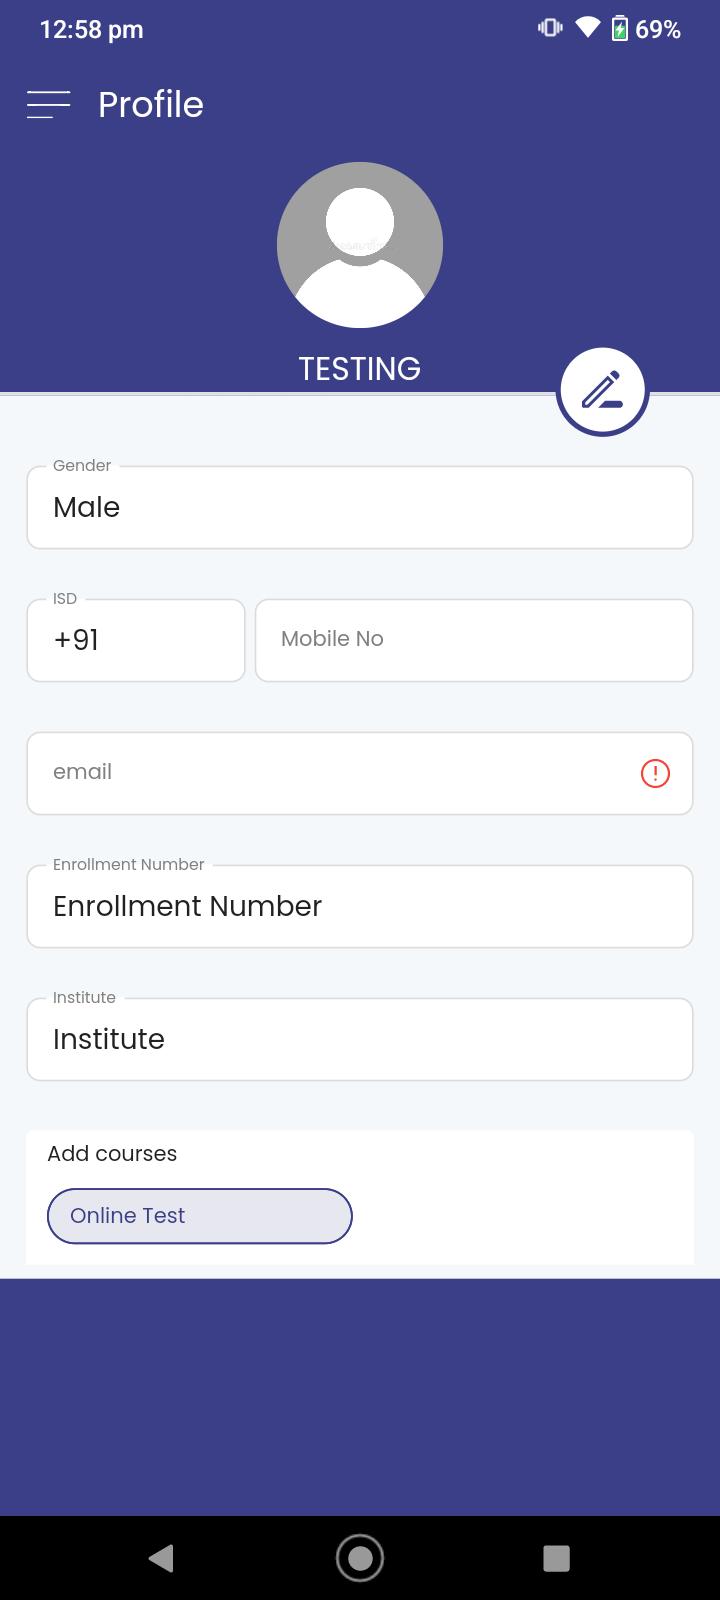Select the Mobile No input field
The image size is (720, 1600).
click(x=474, y=640)
